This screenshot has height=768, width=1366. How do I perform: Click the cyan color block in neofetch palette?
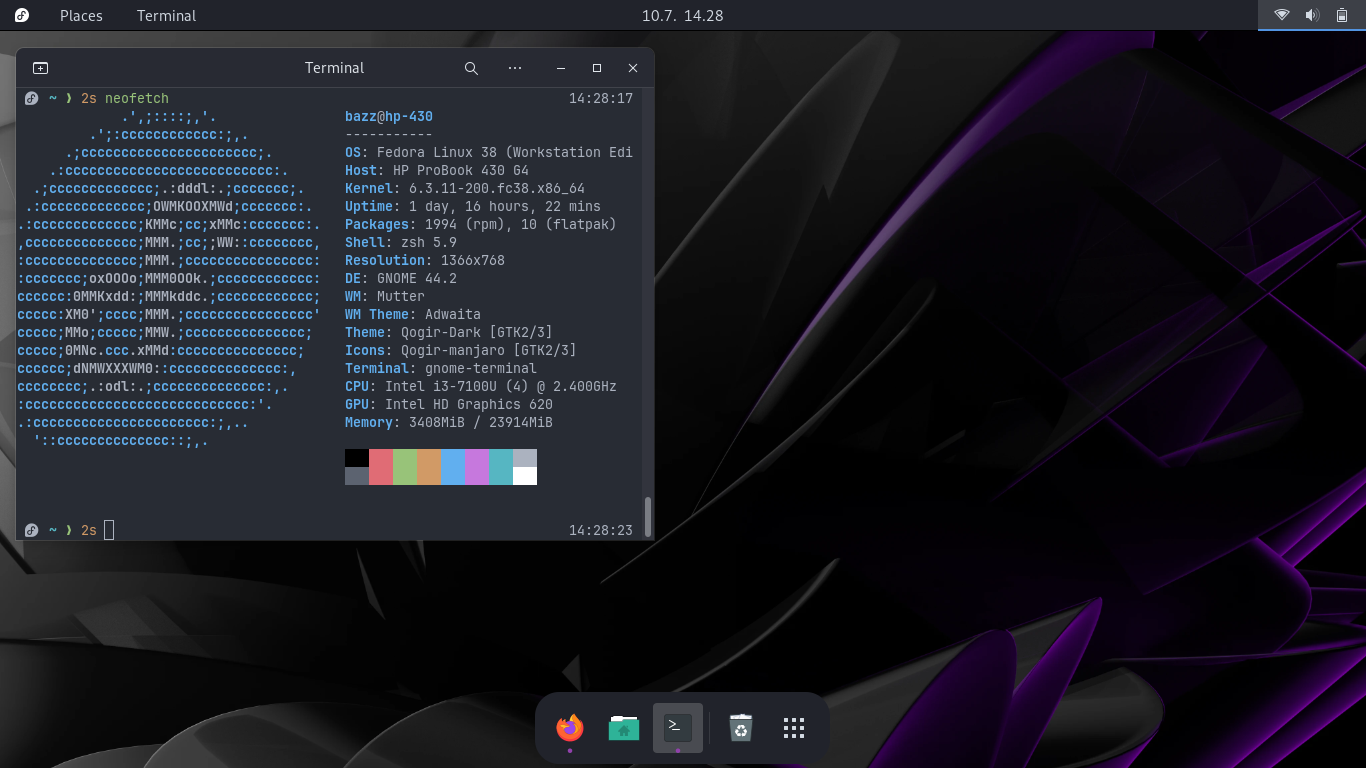[501, 467]
